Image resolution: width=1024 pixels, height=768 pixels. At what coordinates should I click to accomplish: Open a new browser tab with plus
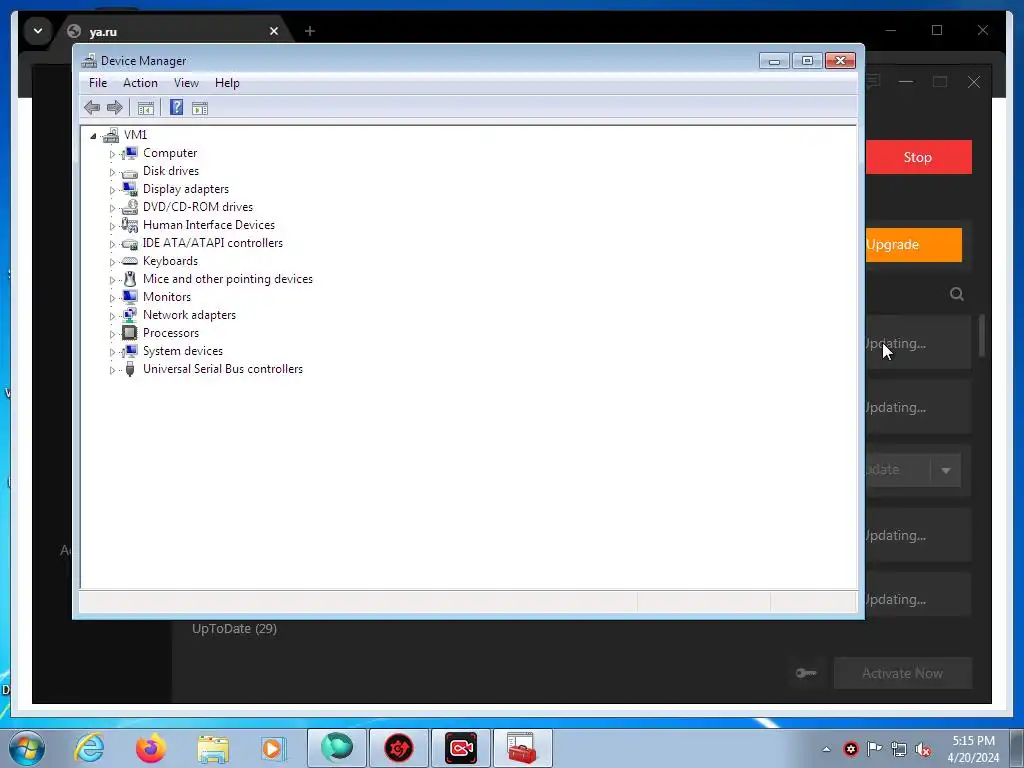pos(310,31)
